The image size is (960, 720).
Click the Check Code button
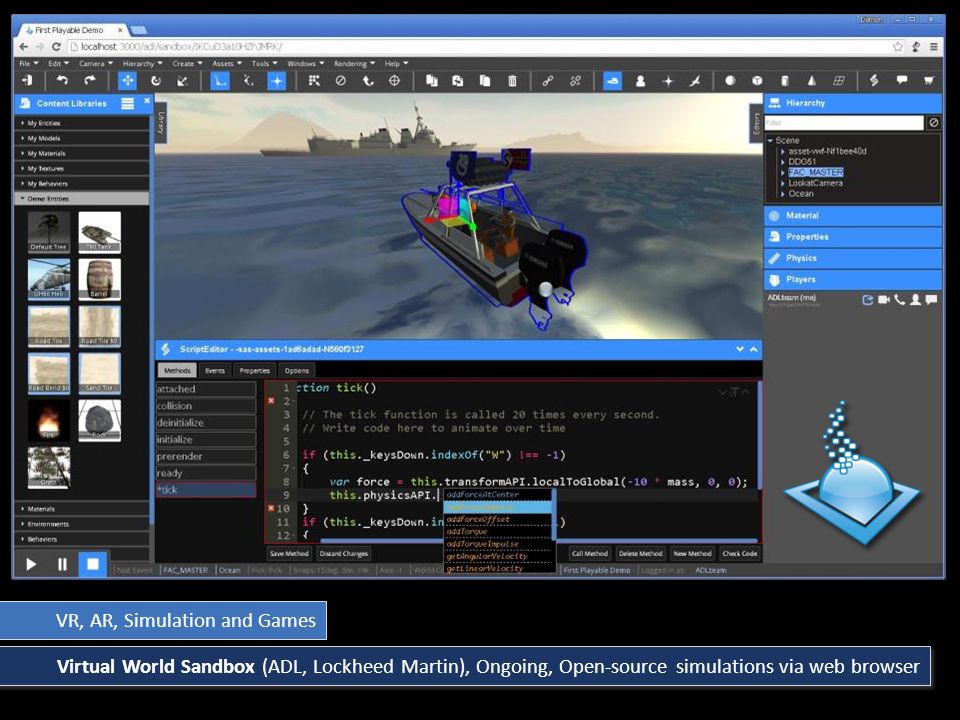pyautogui.click(x=740, y=553)
